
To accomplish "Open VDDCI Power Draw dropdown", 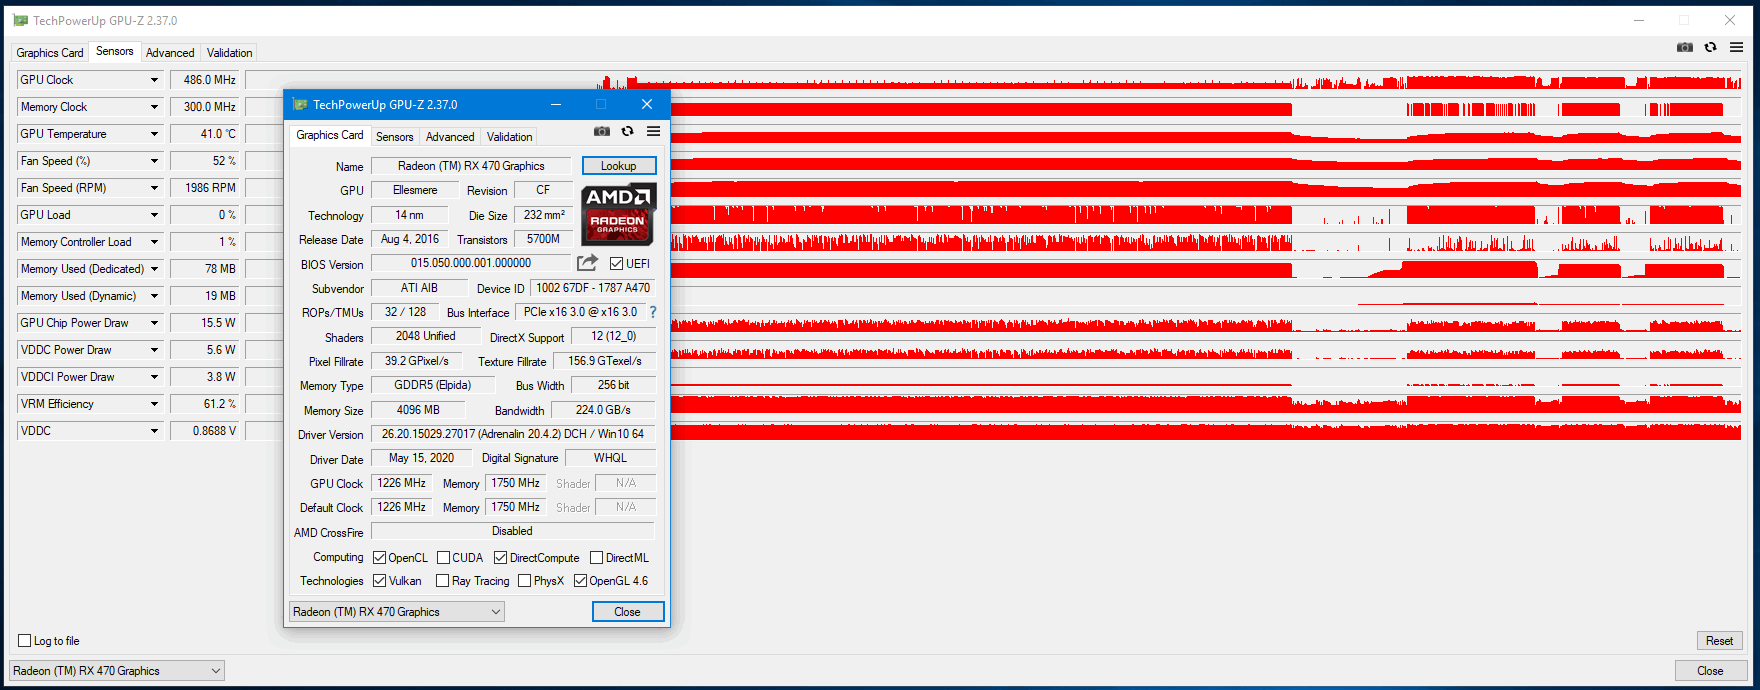I will click(x=154, y=377).
